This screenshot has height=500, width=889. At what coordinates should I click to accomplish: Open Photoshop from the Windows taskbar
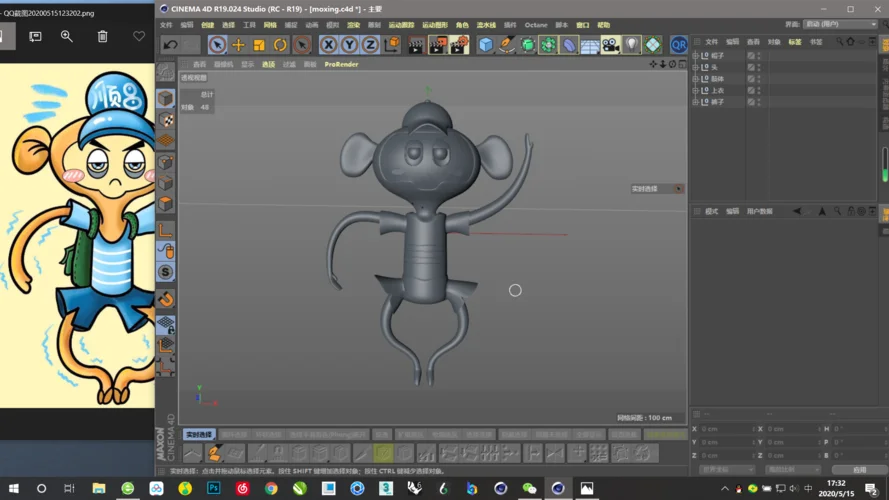(x=214, y=488)
